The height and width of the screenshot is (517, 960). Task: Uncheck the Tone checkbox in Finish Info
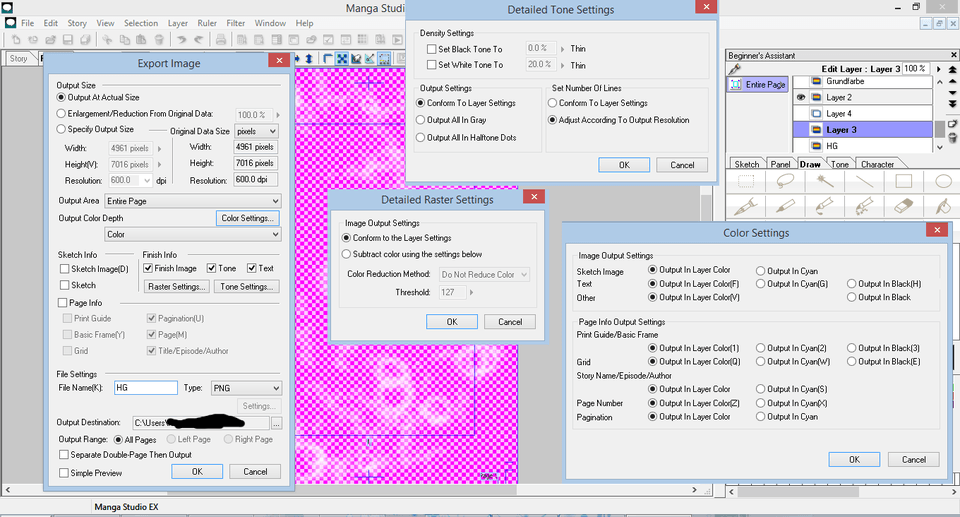[x=211, y=268]
